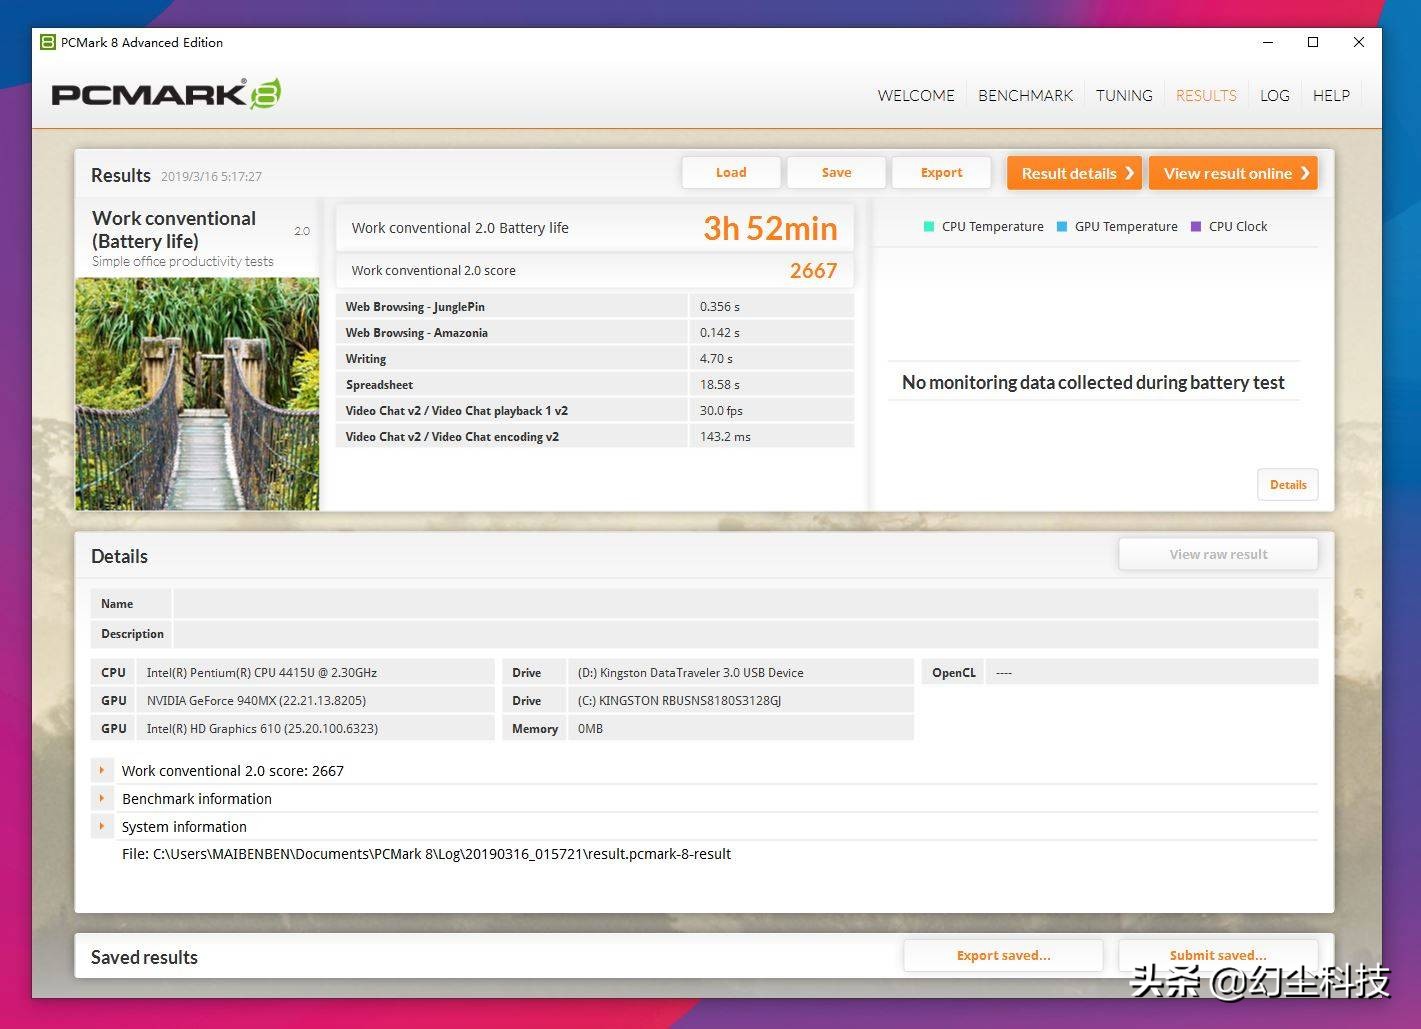Viewport: 1421px width, 1029px height.
Task: Click the Name input field
Action: [745, 603]
